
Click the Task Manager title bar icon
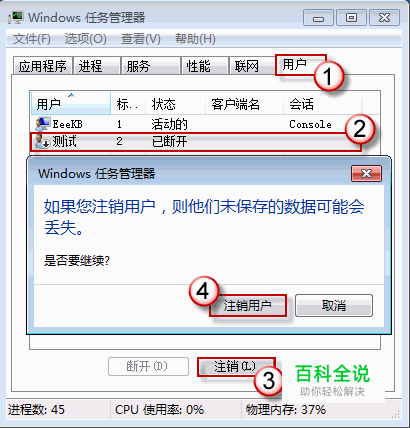(16, 17)
